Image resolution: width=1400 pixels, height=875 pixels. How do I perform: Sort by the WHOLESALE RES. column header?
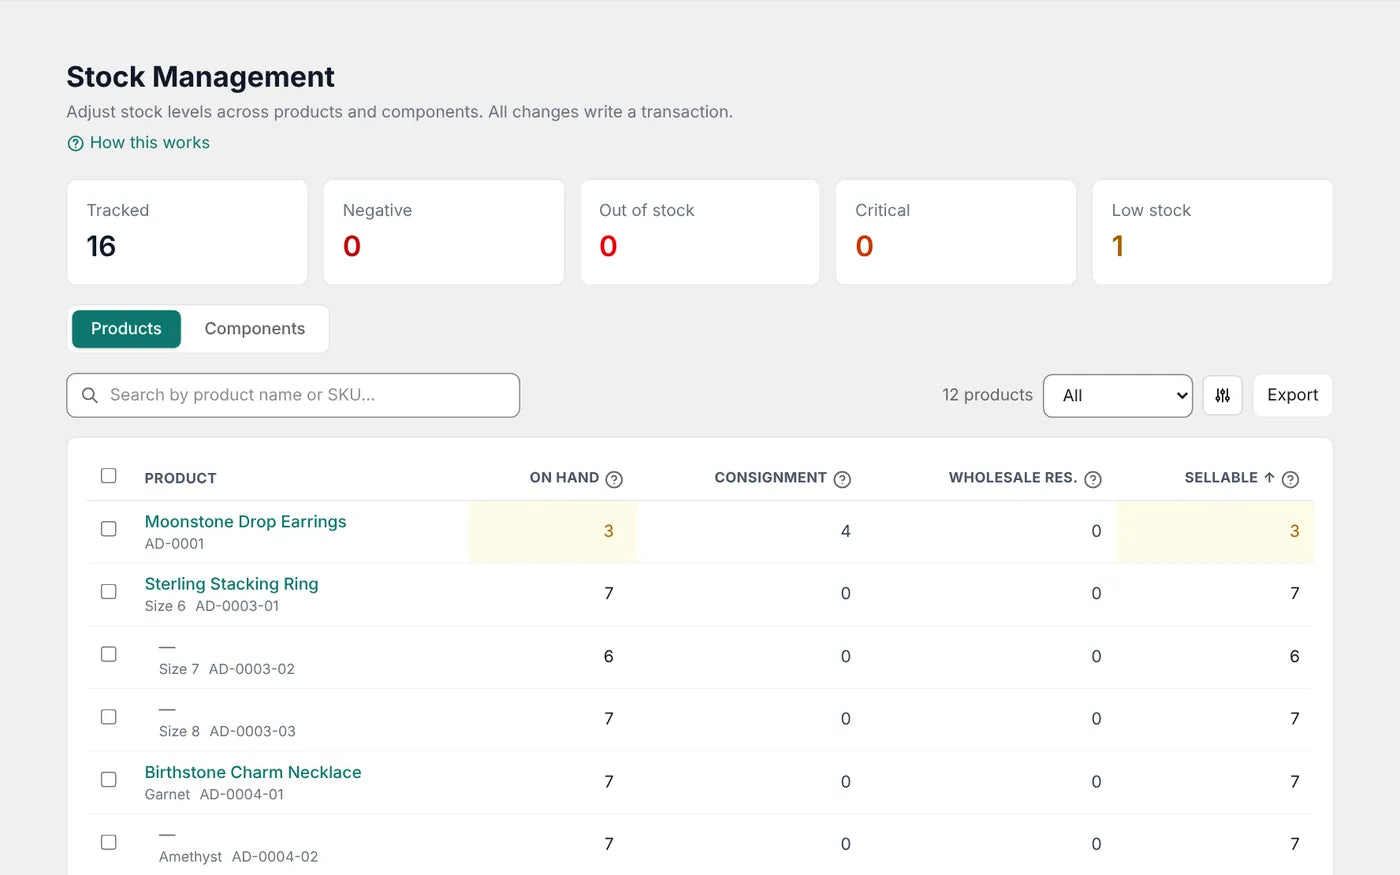tap(1013, 478)
